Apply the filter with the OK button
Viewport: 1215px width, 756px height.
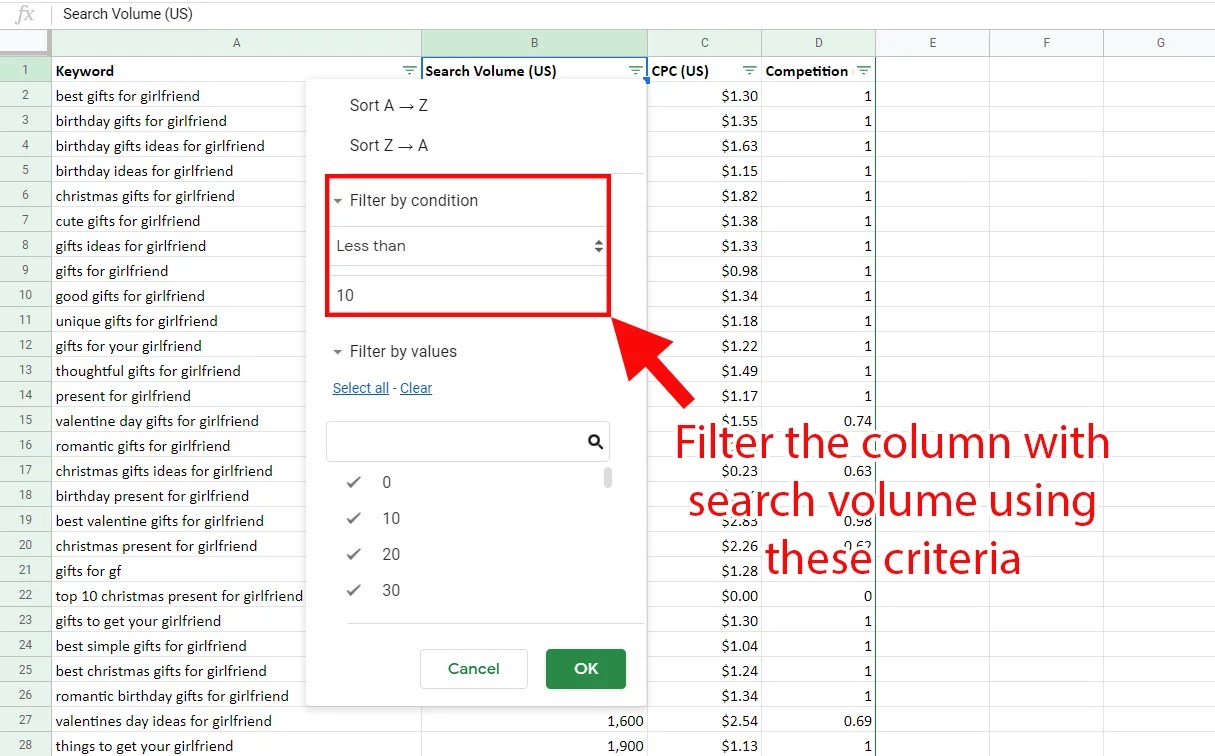[585, 670]
